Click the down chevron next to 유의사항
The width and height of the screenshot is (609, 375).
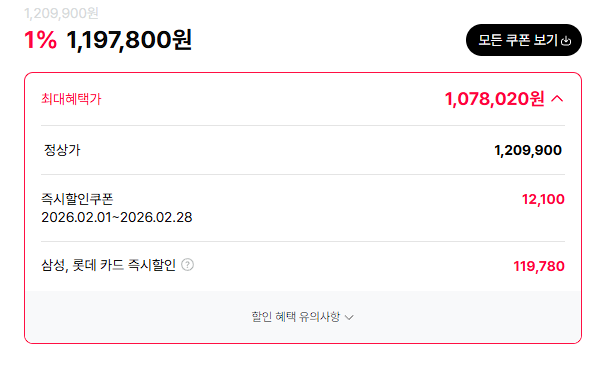coord(349,318)
